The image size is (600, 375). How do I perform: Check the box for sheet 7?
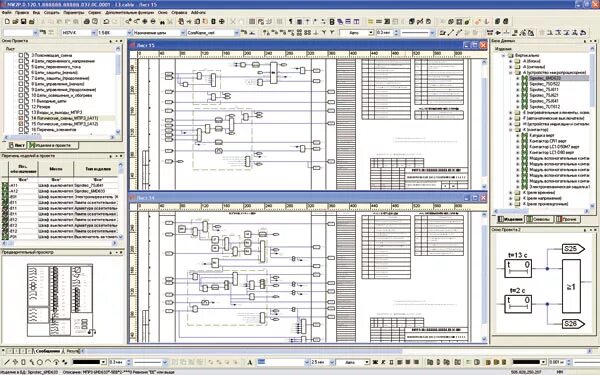[21, 78]
